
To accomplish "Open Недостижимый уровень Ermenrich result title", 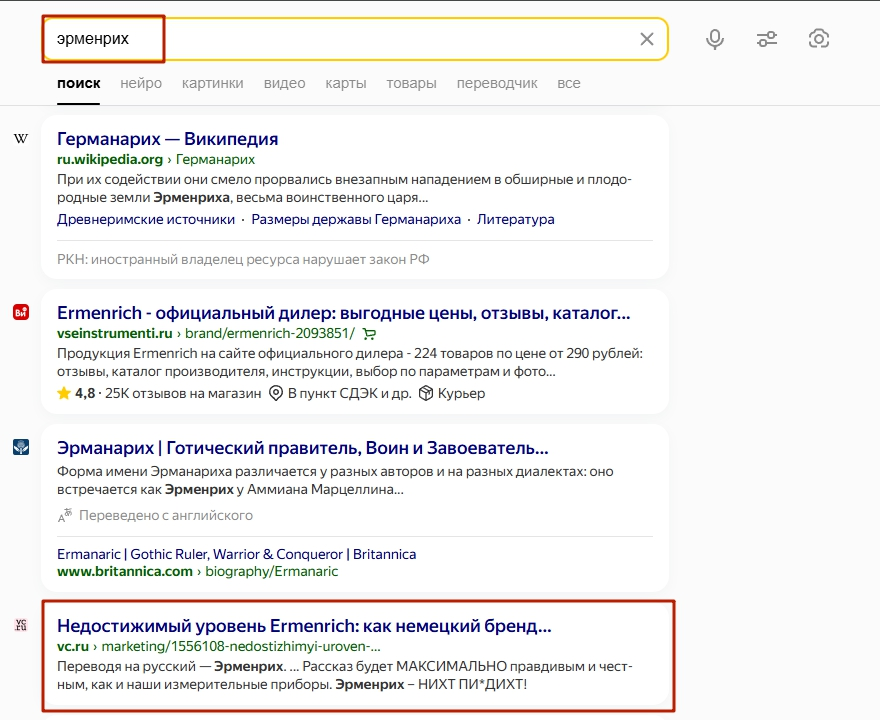I will point(304,625).
